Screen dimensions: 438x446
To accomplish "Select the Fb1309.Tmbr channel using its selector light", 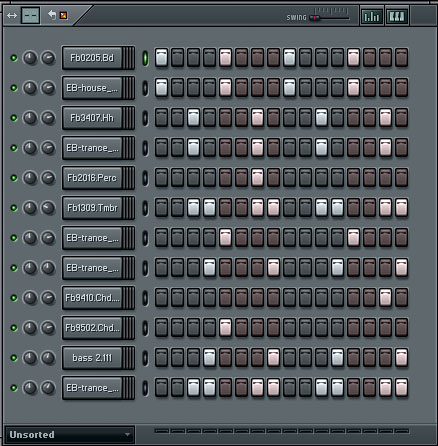I will point(145,208).
